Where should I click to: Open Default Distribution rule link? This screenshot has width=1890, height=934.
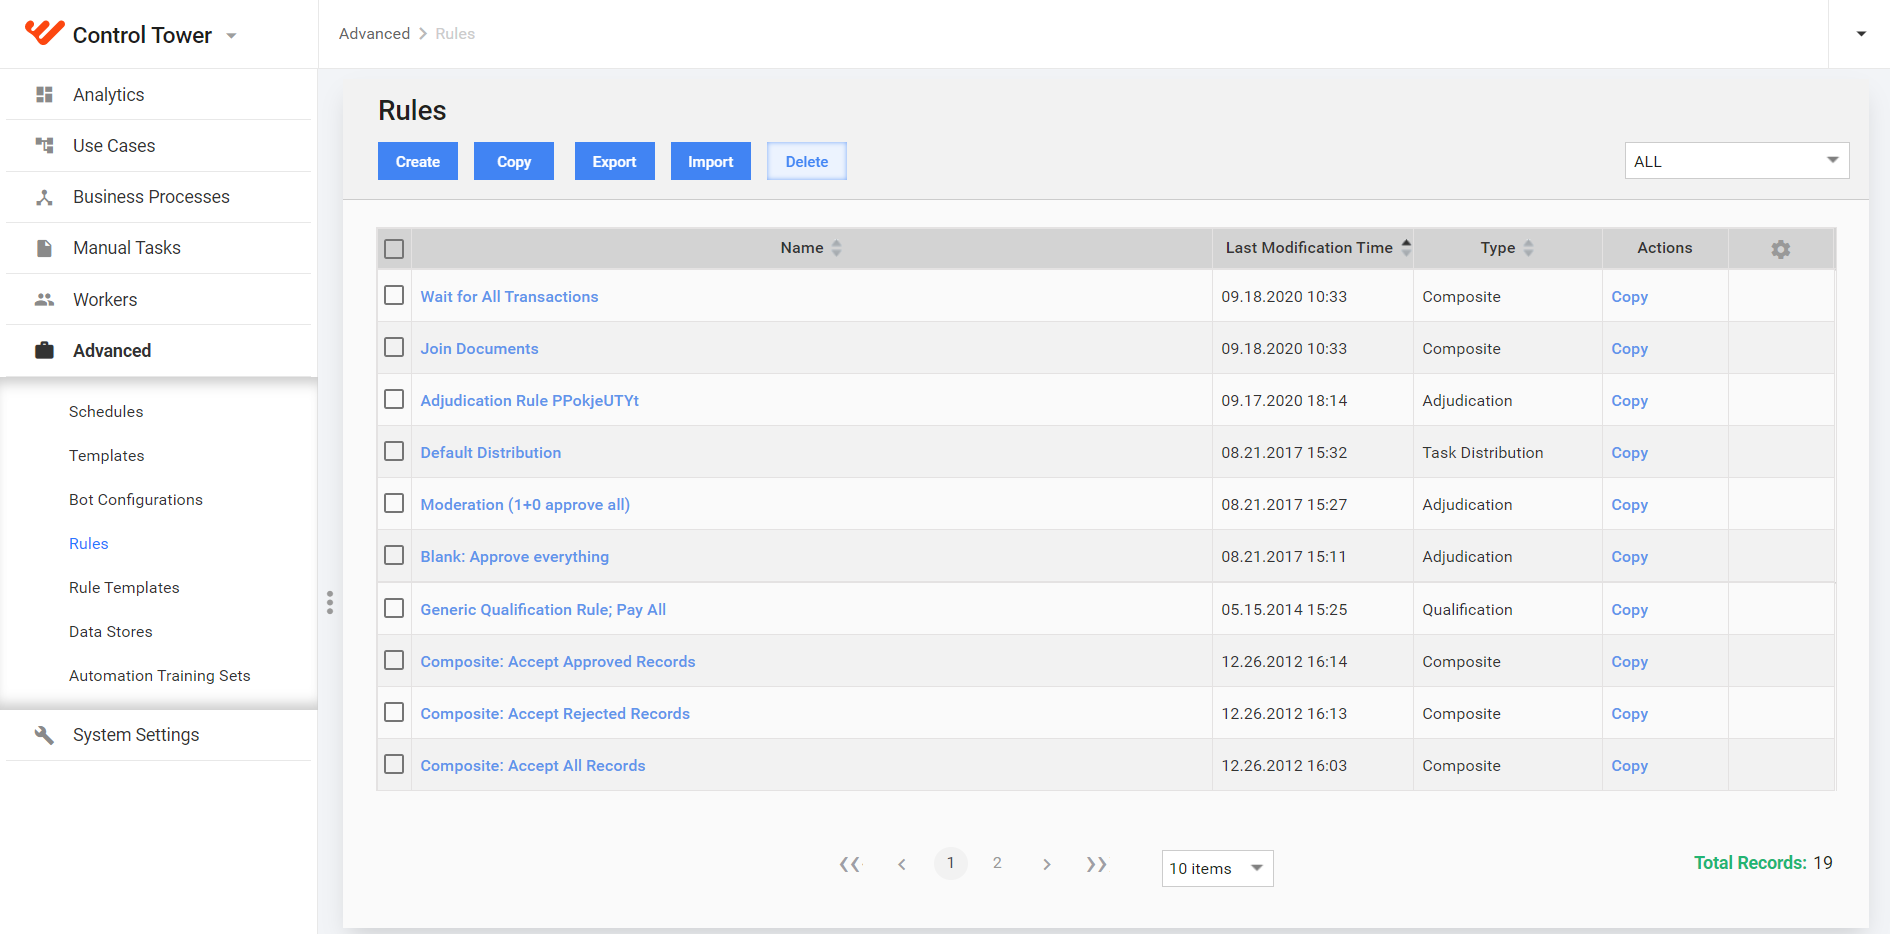point(491,453)
